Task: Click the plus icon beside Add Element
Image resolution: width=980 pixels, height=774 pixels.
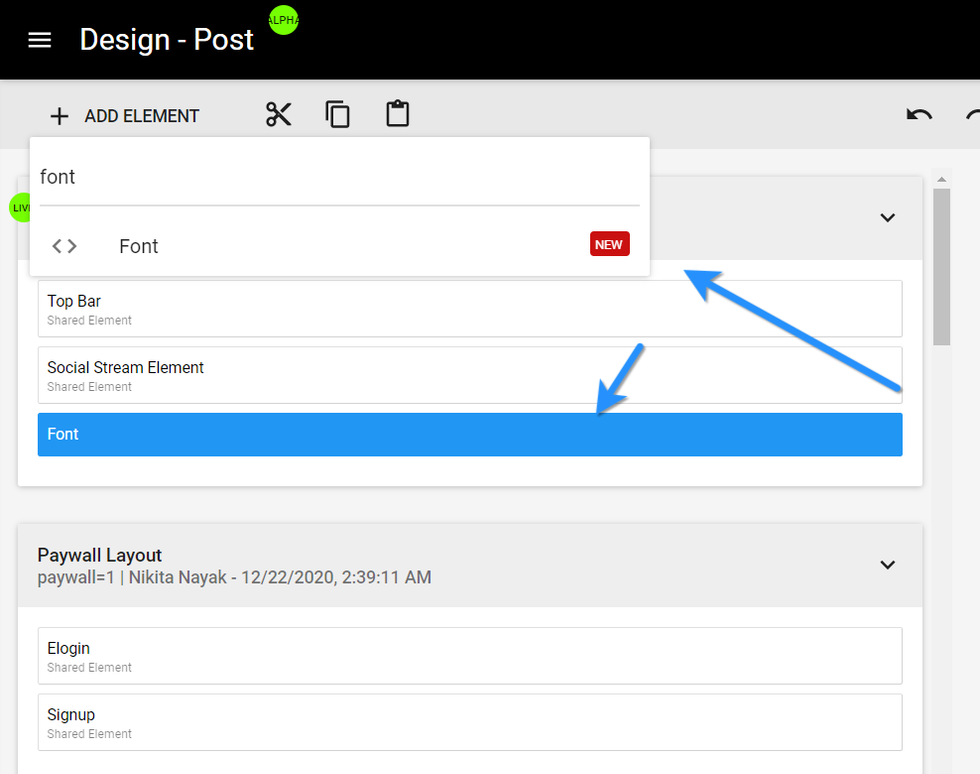Action: point(59,116)
